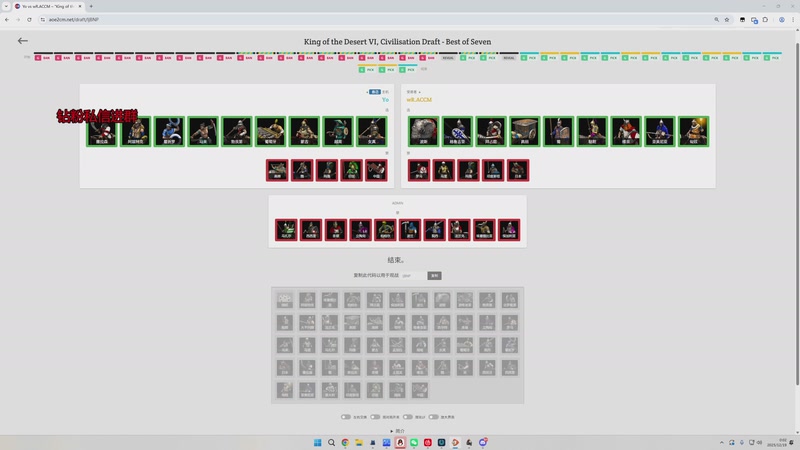
Task: Select the 拜占庭 cataphract pick card
Action: point(491,131)
